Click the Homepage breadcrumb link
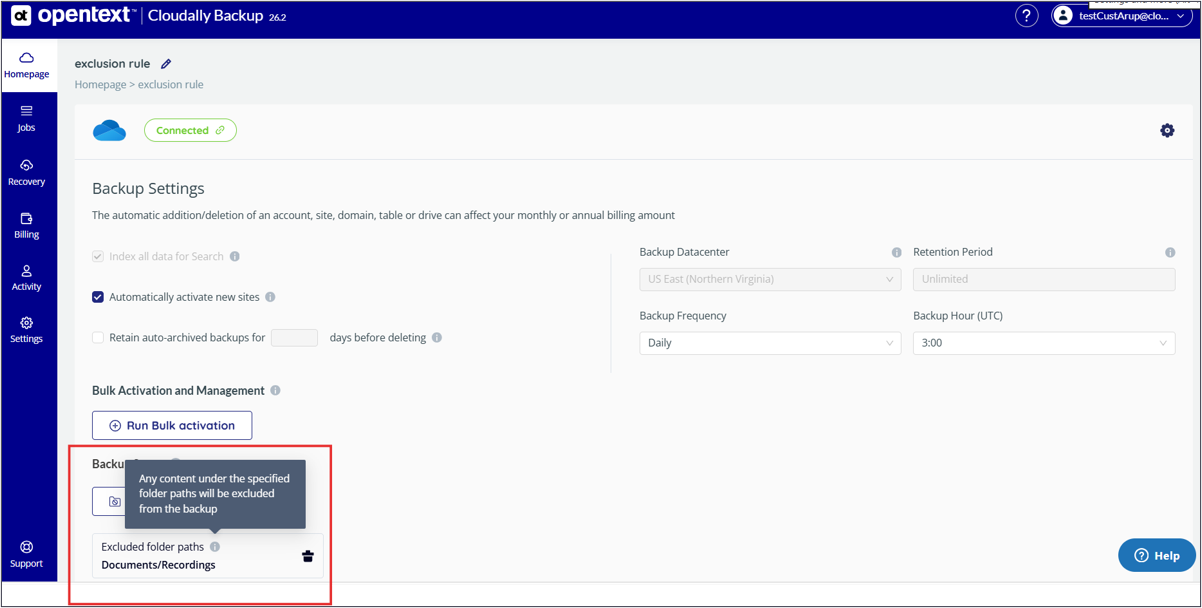 [x=100, y=85]
